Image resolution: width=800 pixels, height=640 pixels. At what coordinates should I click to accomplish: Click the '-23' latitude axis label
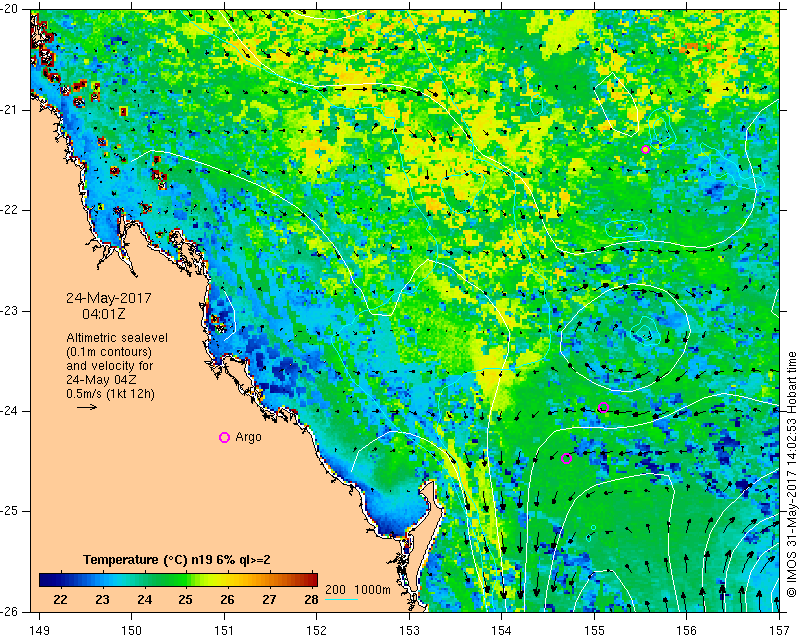click(x=11, y=311)
